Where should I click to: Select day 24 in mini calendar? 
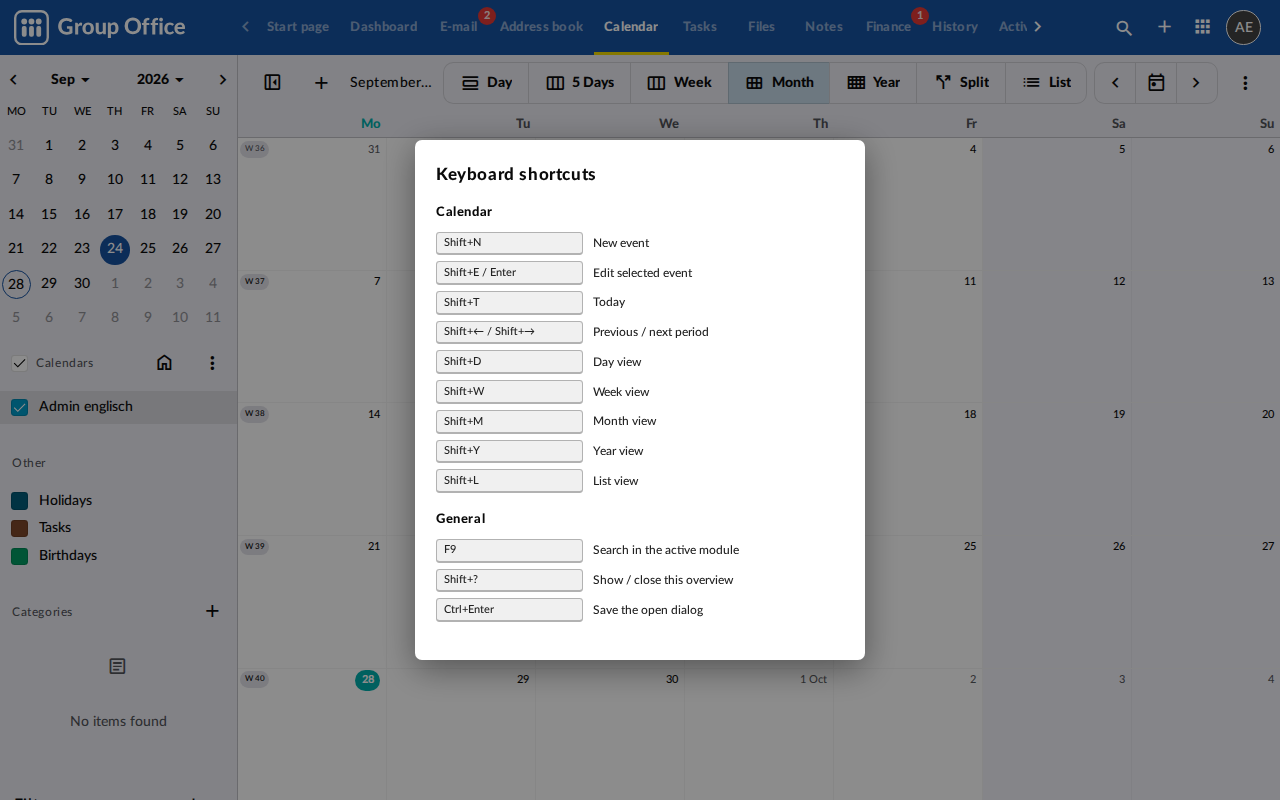(x=115, y=249)
